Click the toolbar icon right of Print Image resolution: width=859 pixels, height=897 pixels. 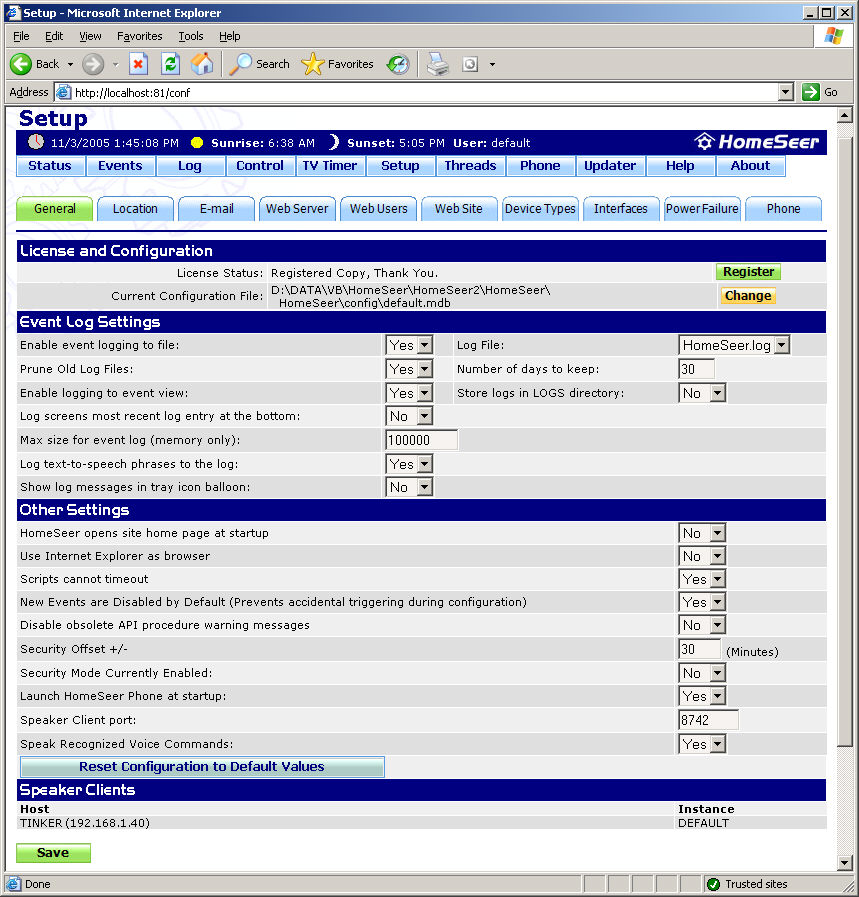tap(470, 64)
